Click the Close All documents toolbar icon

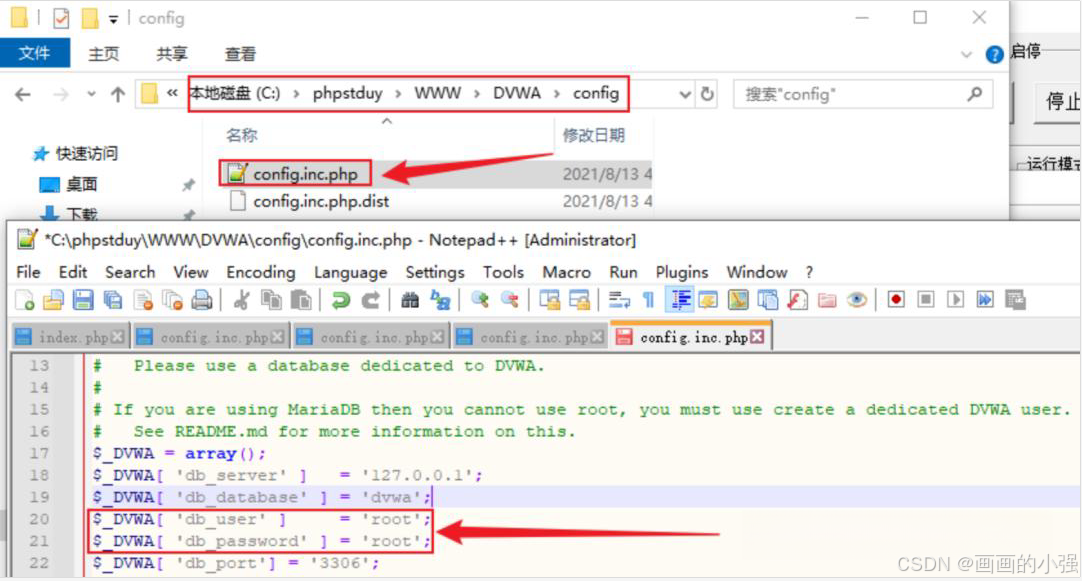tap(172, 300)
